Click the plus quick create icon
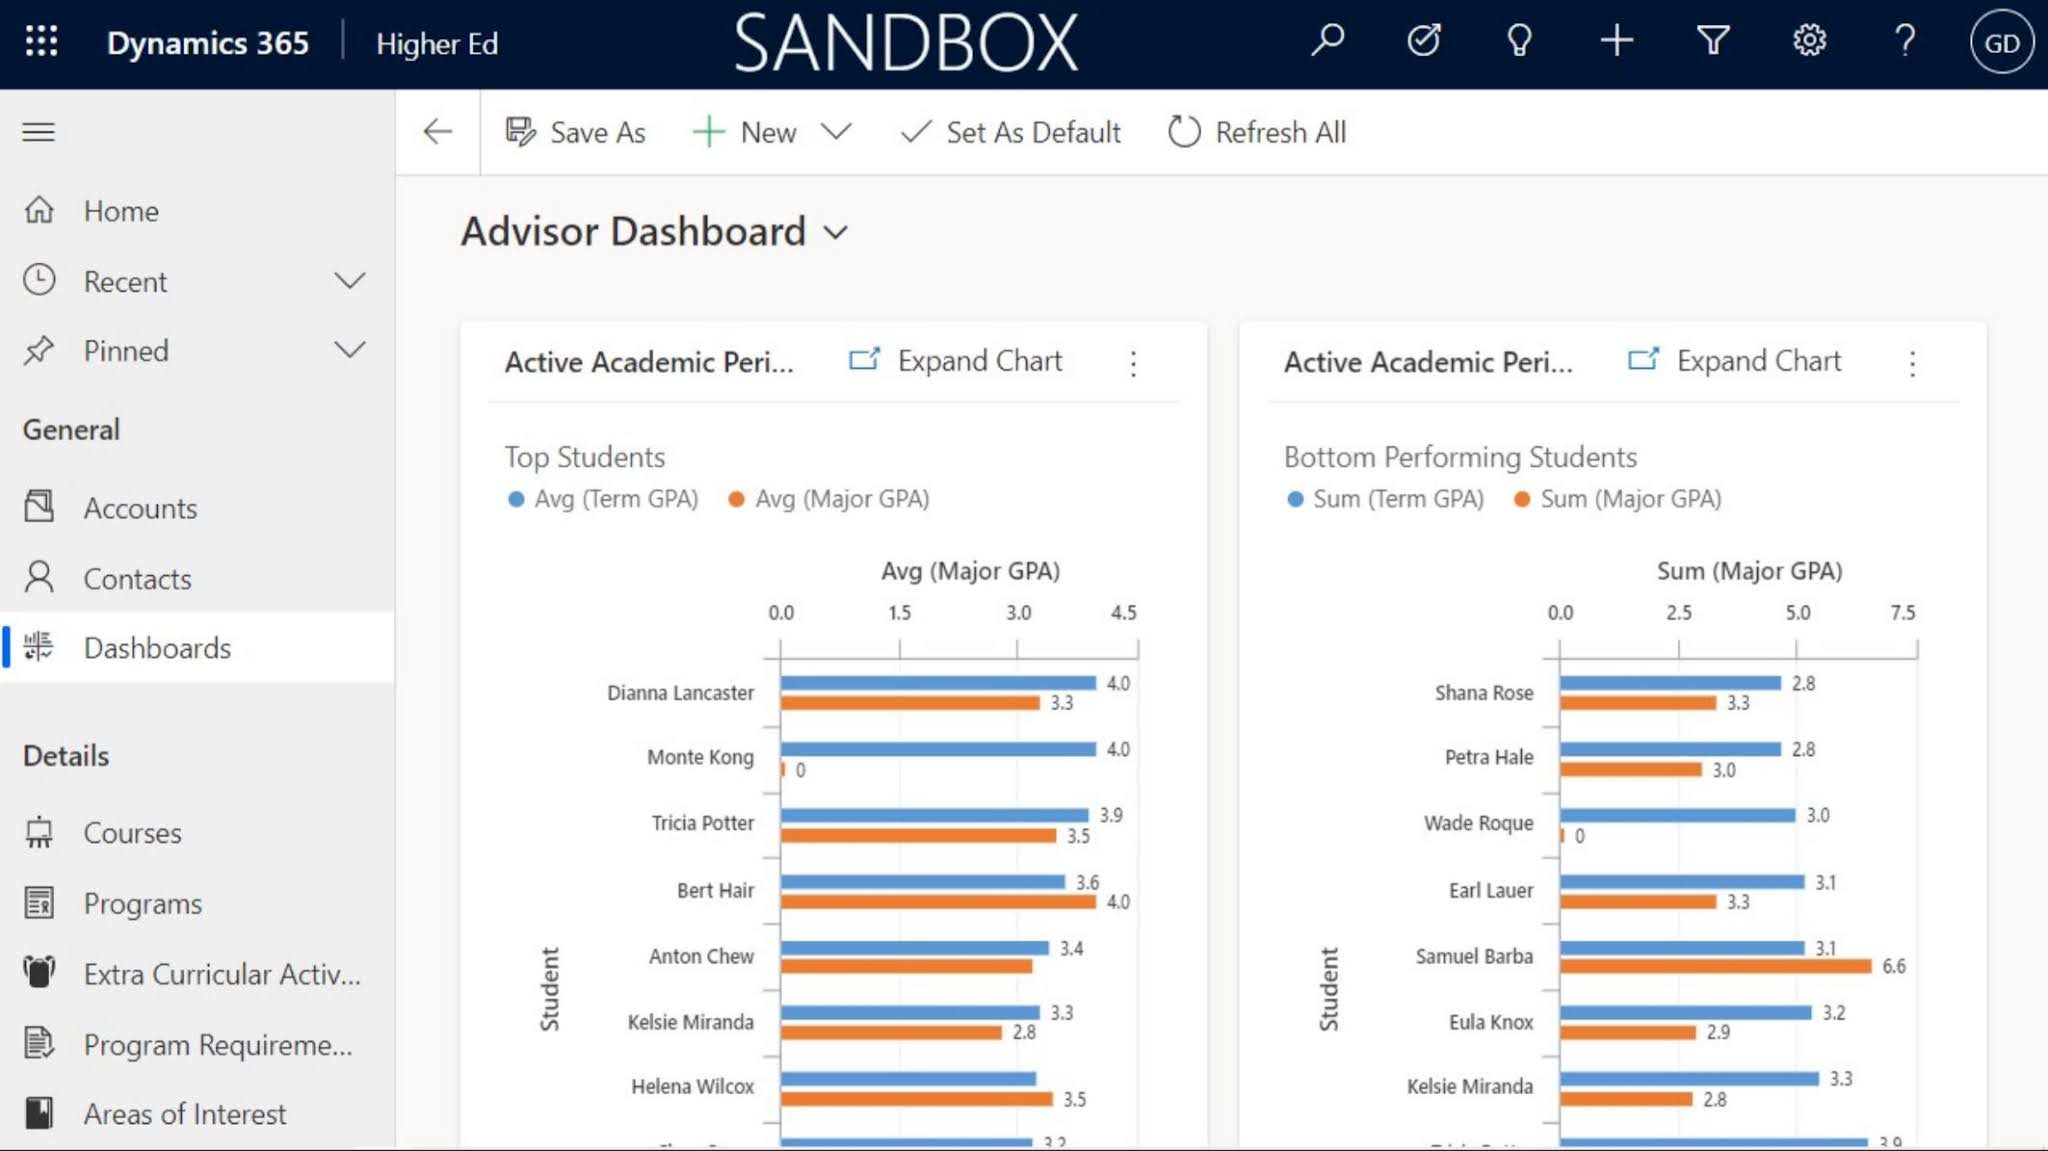 [1616, 41]
